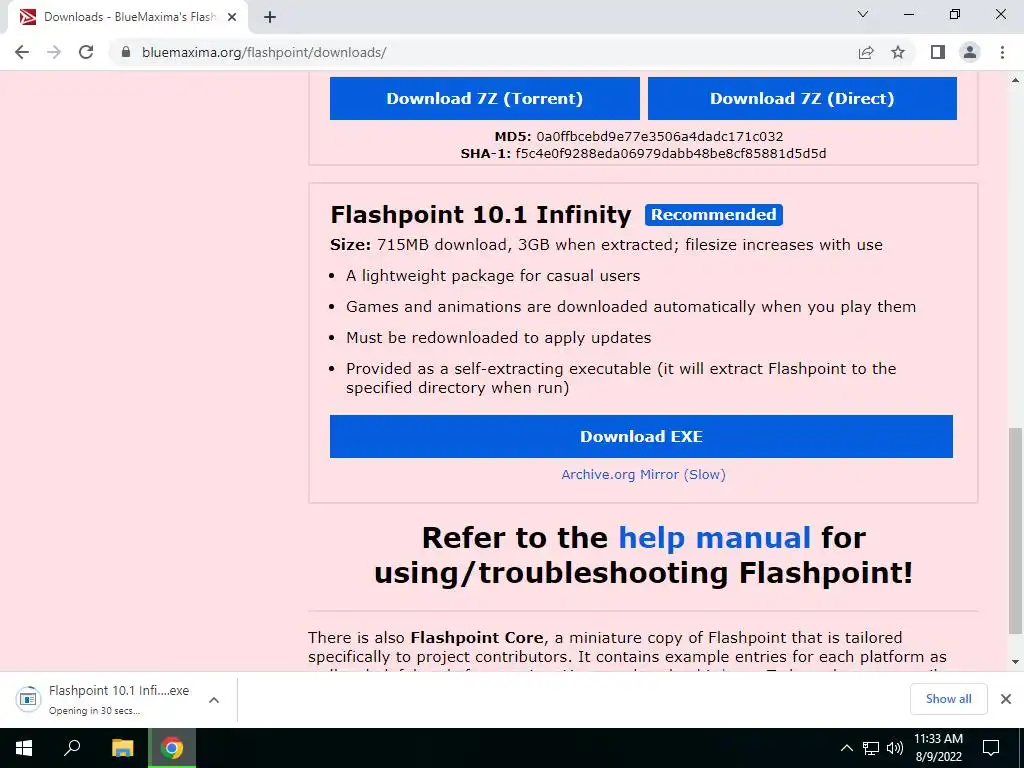The width and height of the screenshot is (1024, 768).
Task: Open a new browser tab
Action: coord(270,17)
